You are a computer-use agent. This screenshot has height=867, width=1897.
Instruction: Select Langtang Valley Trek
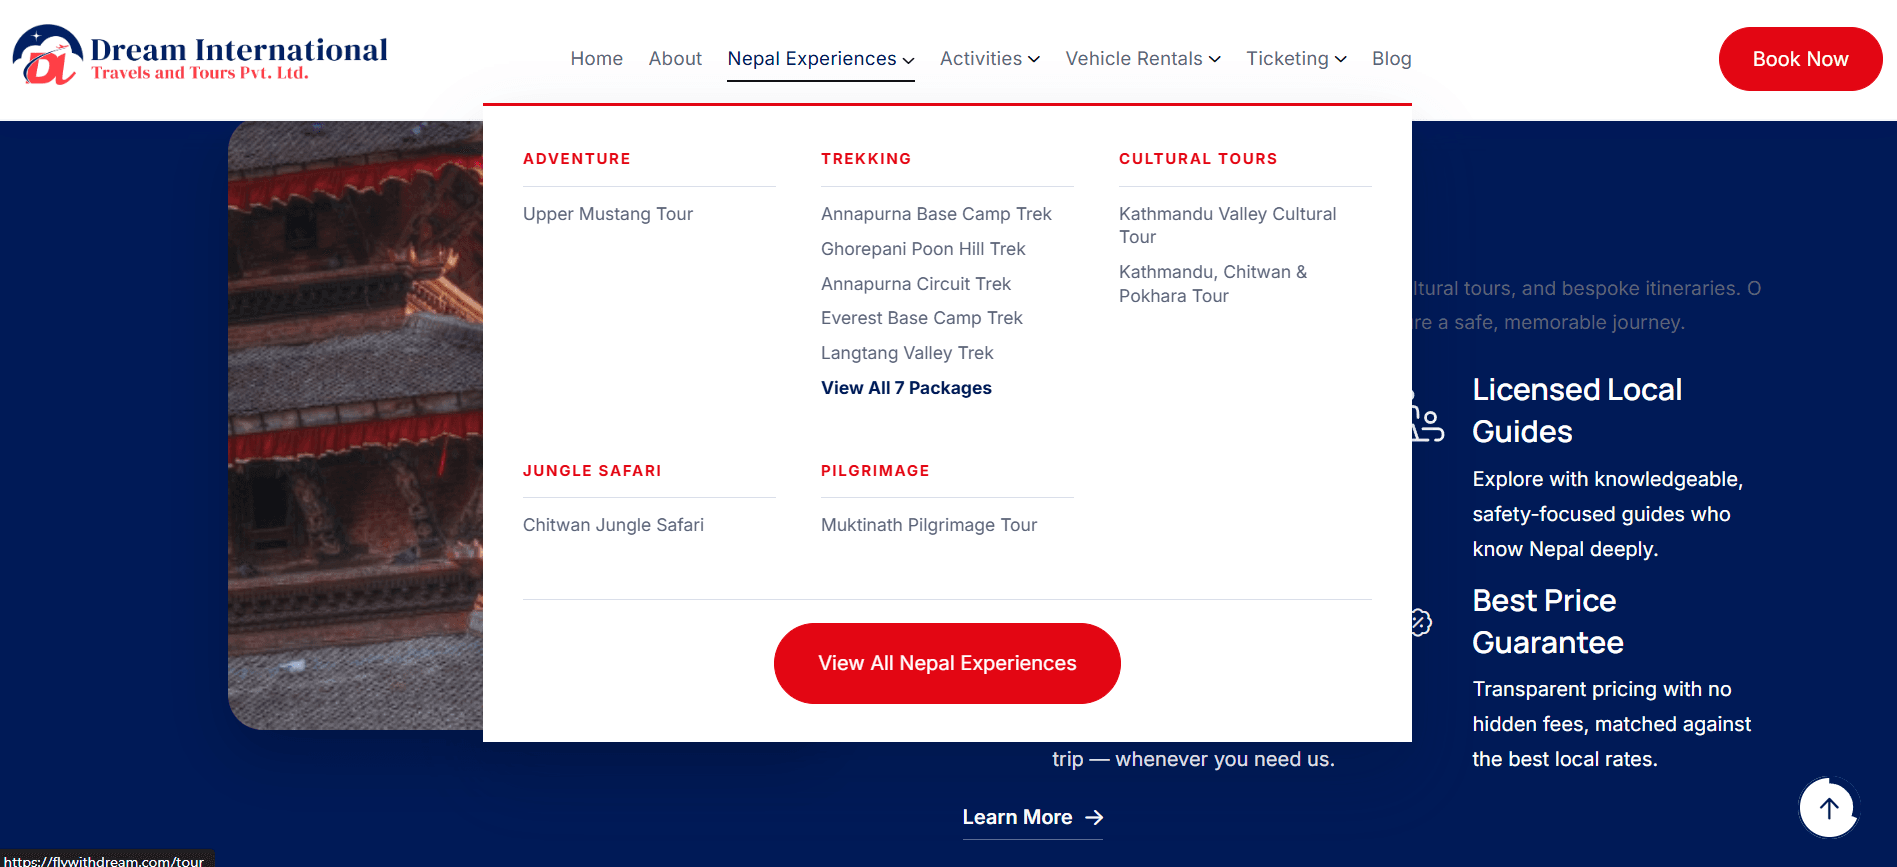[x=907, y=353]
